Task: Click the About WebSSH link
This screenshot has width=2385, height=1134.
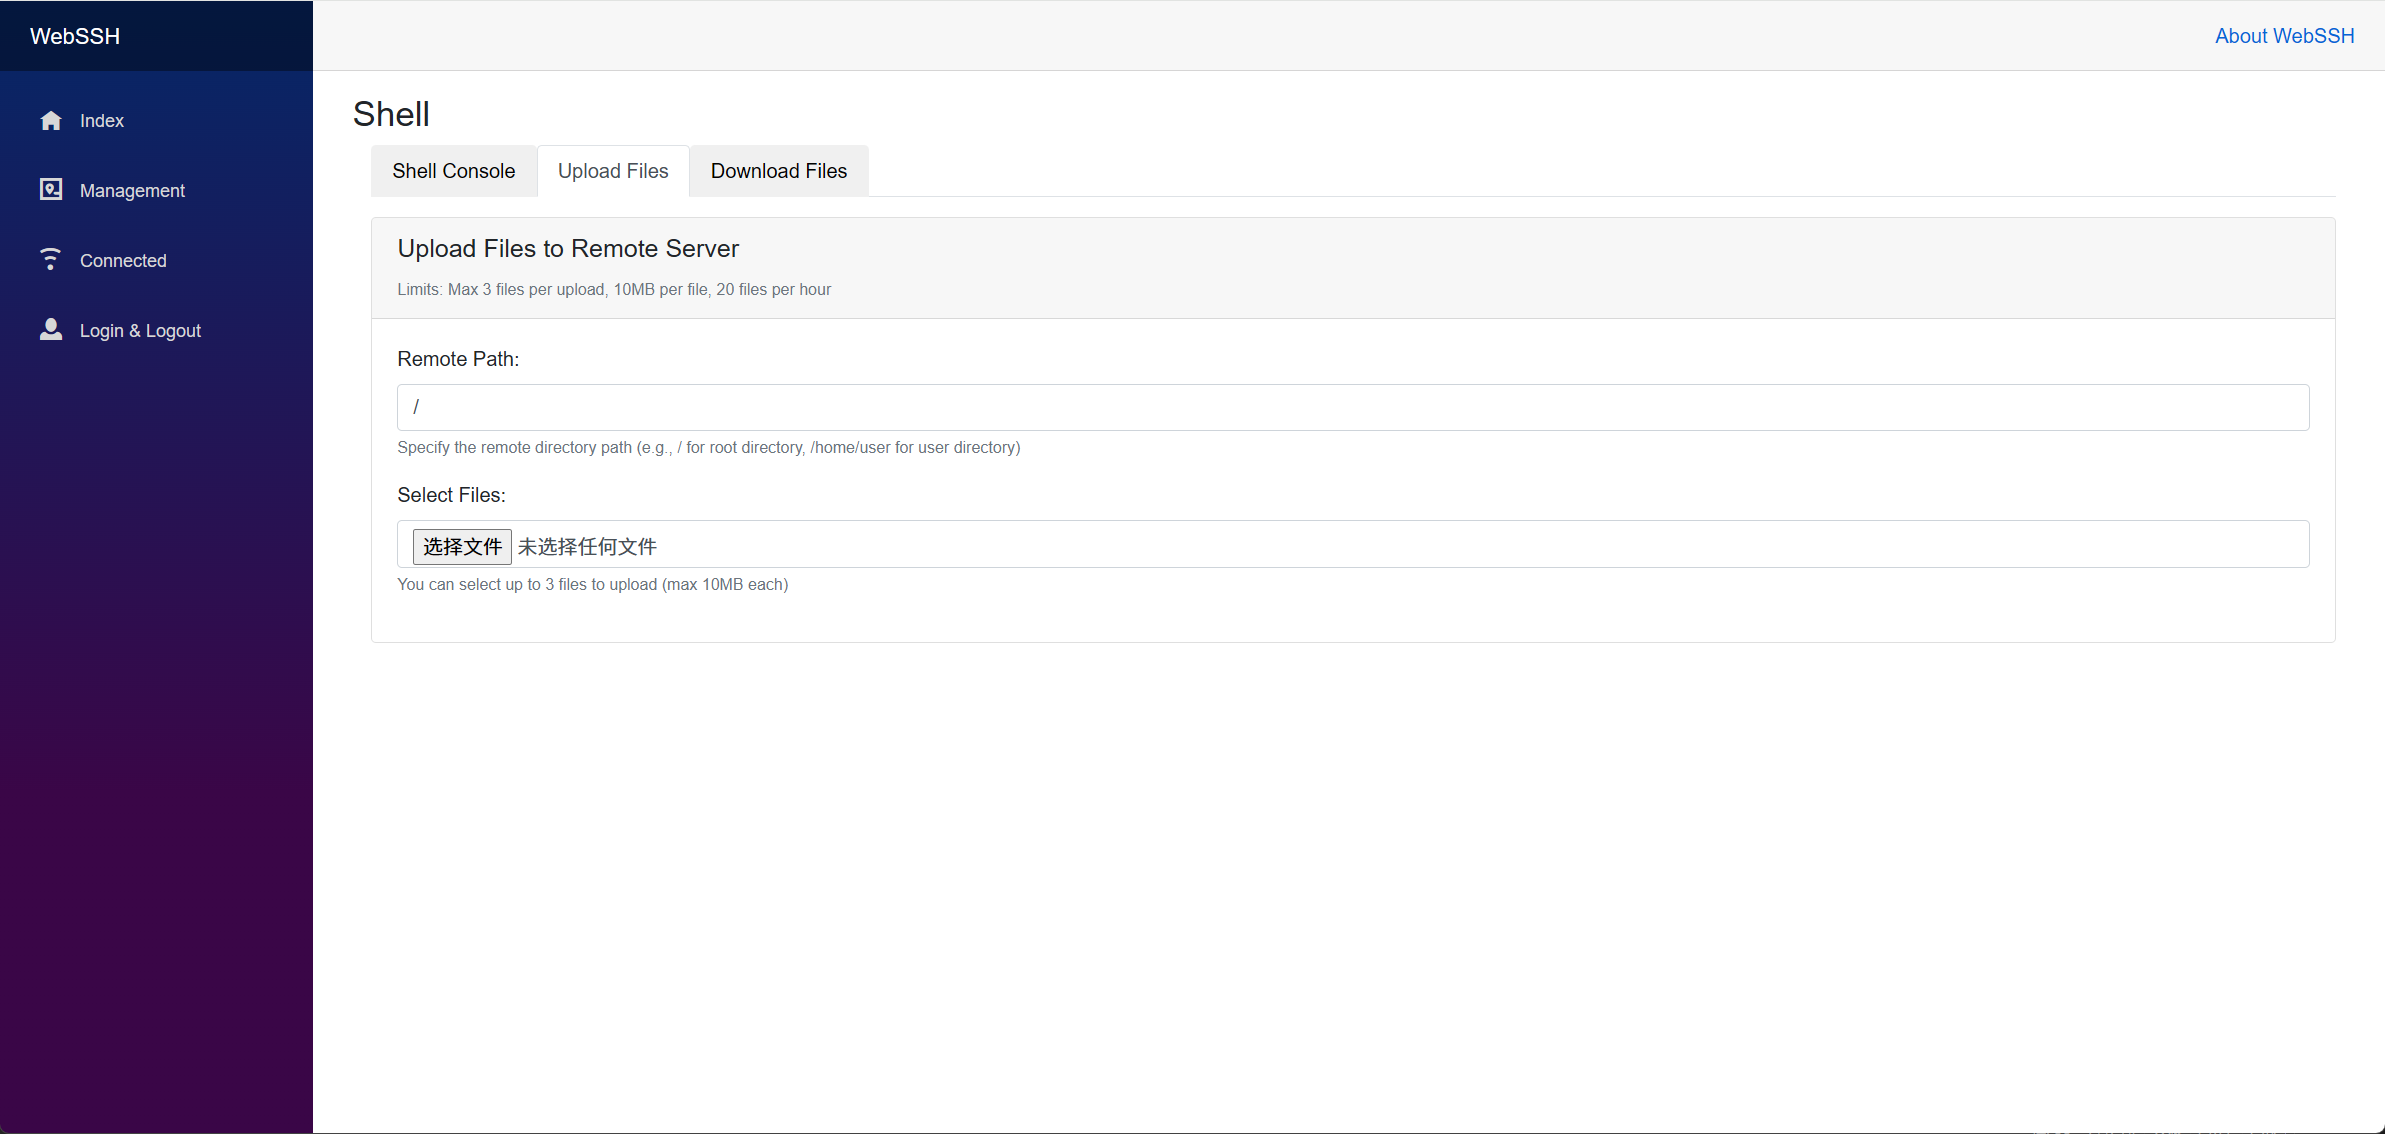Action: pyautogui.click(x=2284, y=36)
